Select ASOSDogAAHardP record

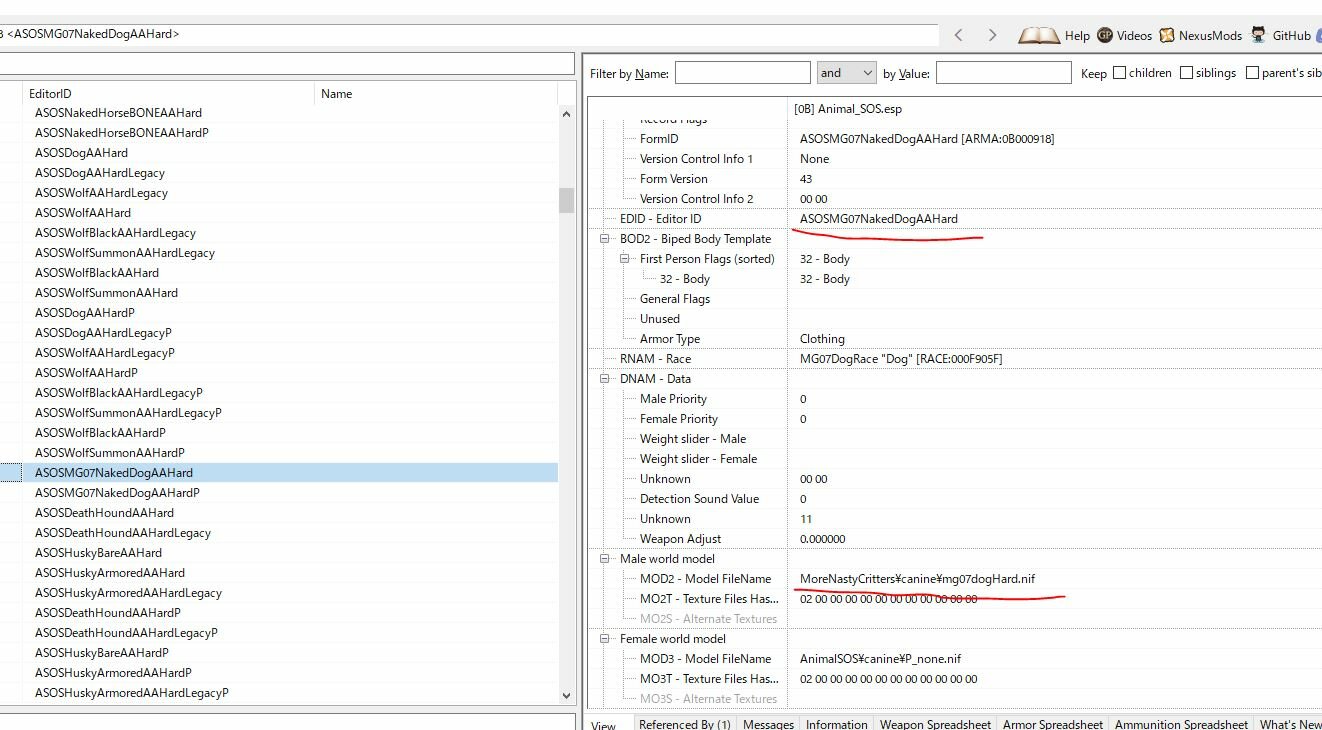pyautogui.click(x=85, y=313)
